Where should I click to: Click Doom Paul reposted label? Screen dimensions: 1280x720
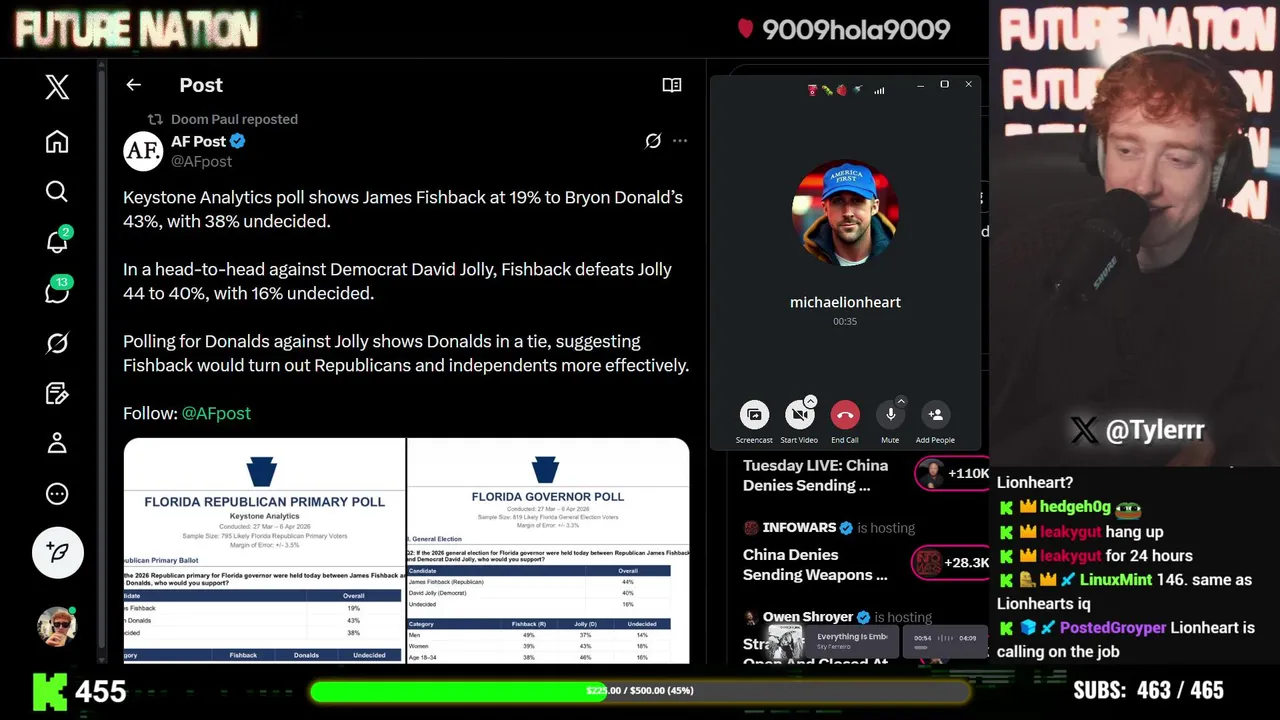tap(234, 119)
